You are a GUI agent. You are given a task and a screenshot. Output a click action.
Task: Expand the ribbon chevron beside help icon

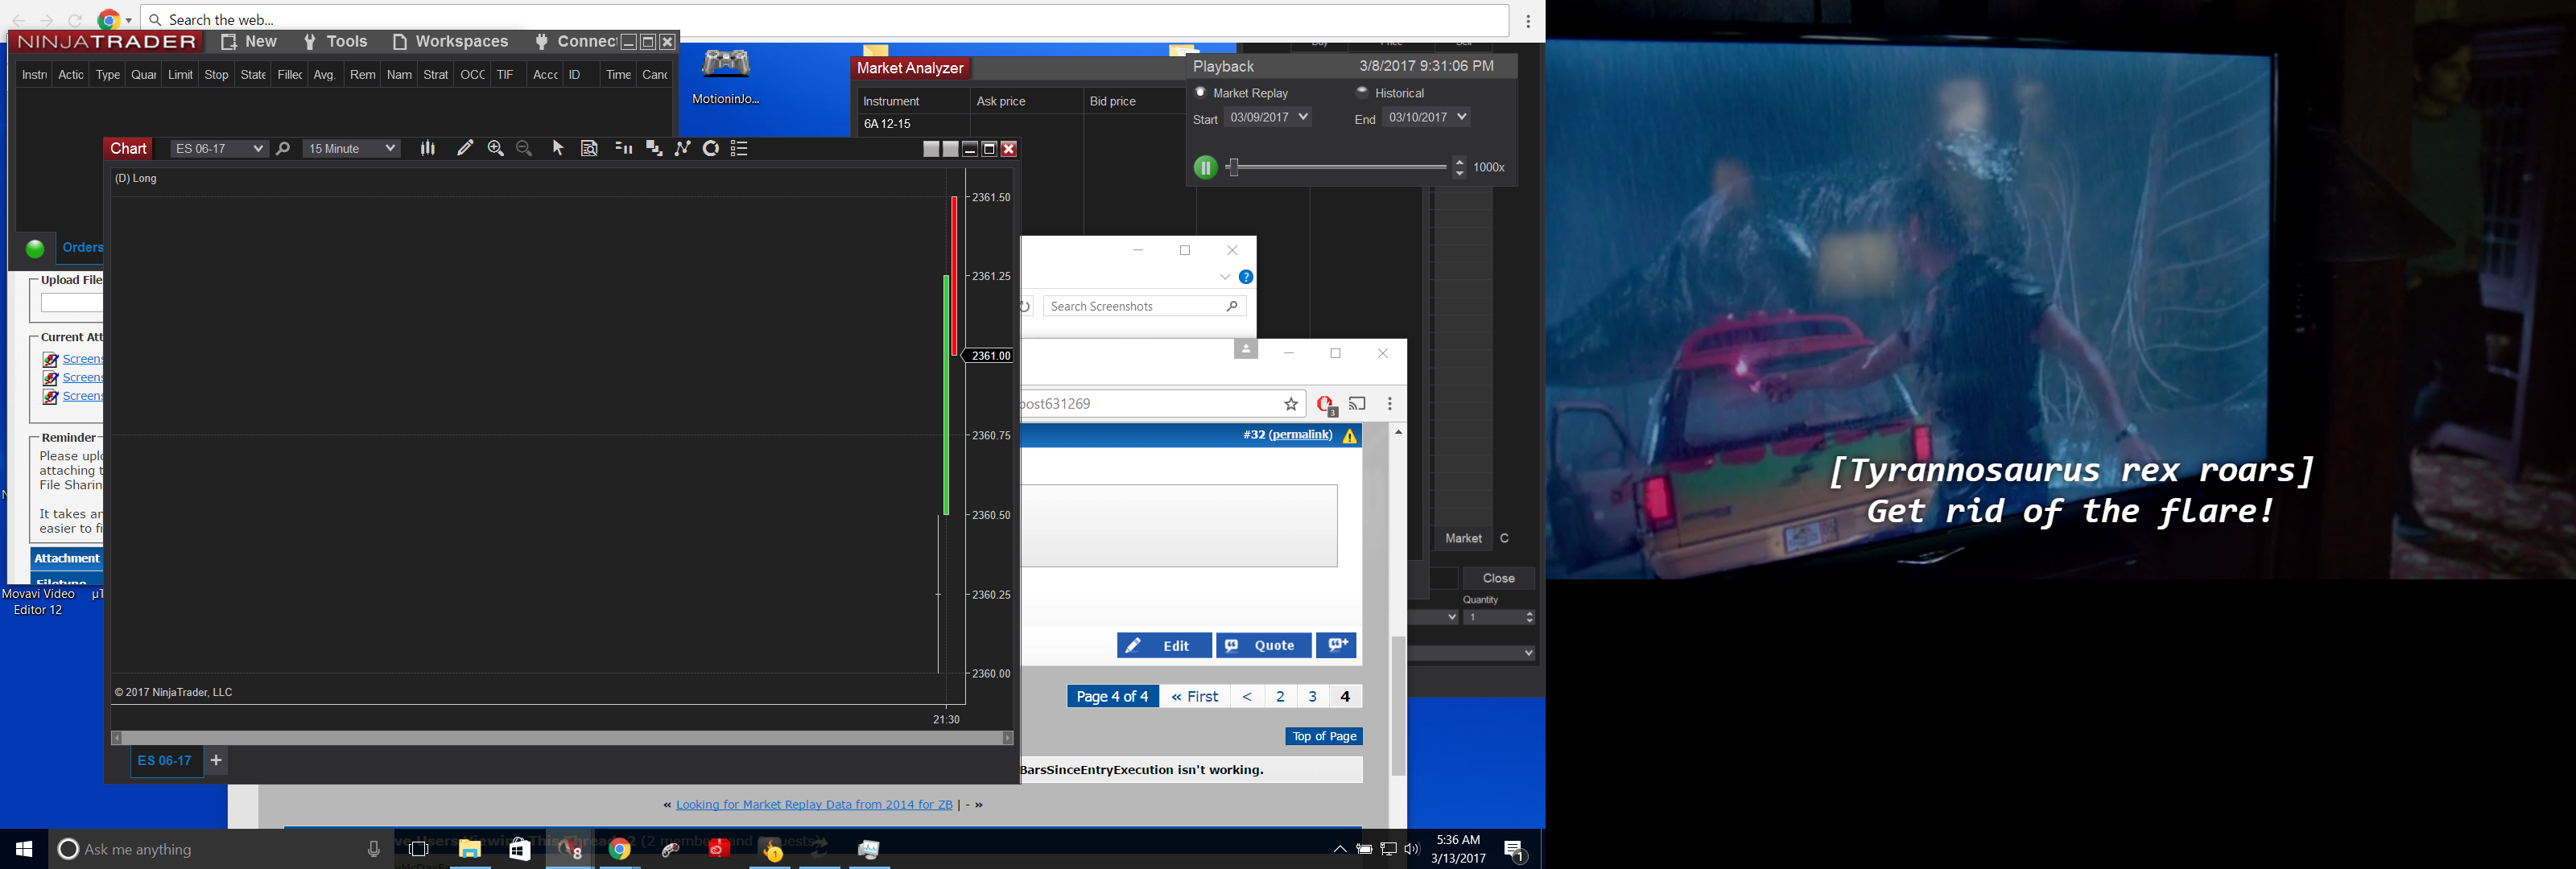(1225, 277)
